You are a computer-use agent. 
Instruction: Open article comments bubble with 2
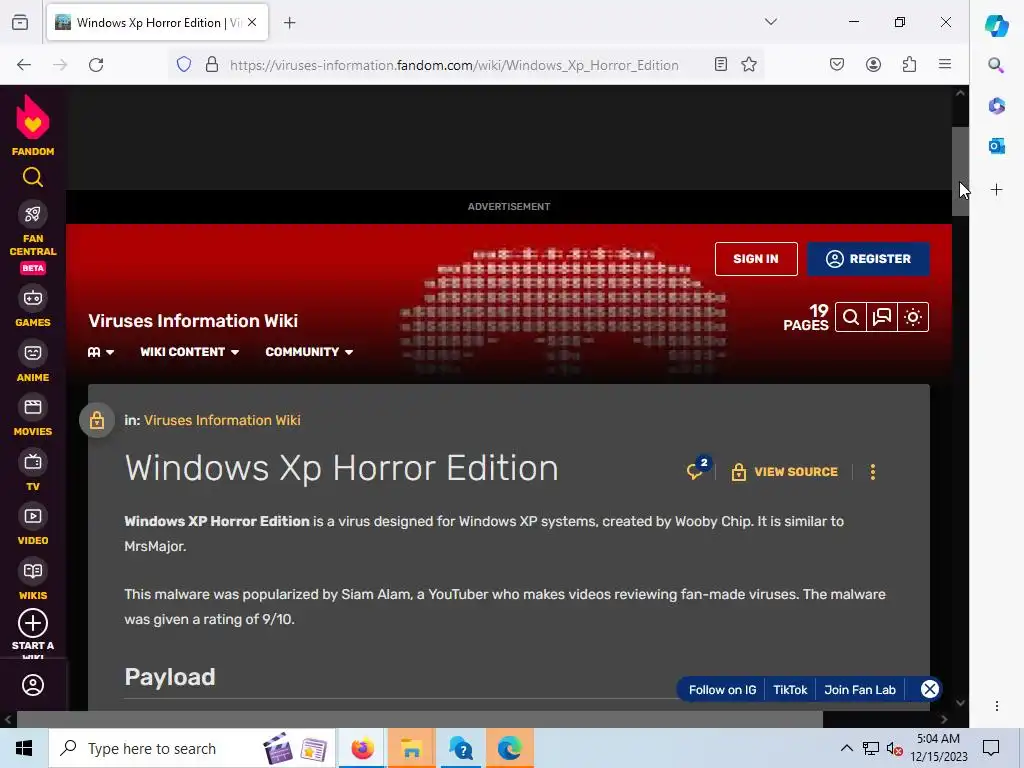coord(698,468)
